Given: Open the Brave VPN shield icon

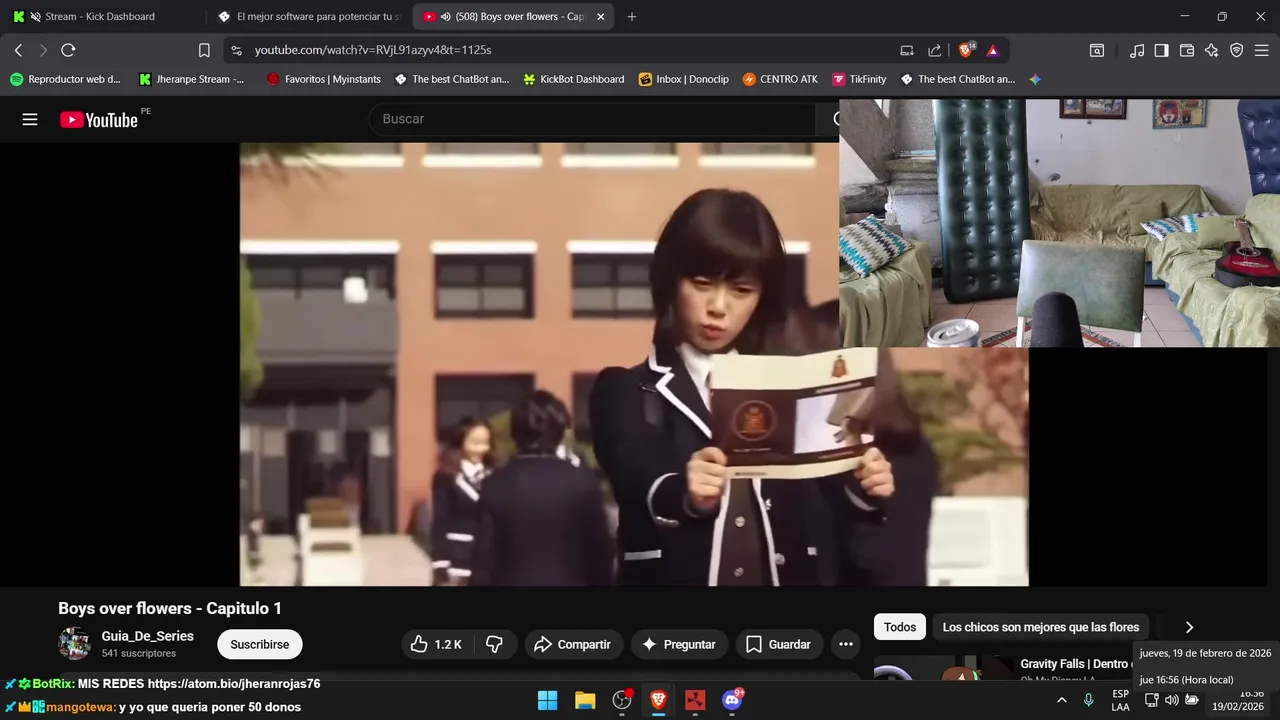Looking at the screenshot, I should tap(1237, 50).
